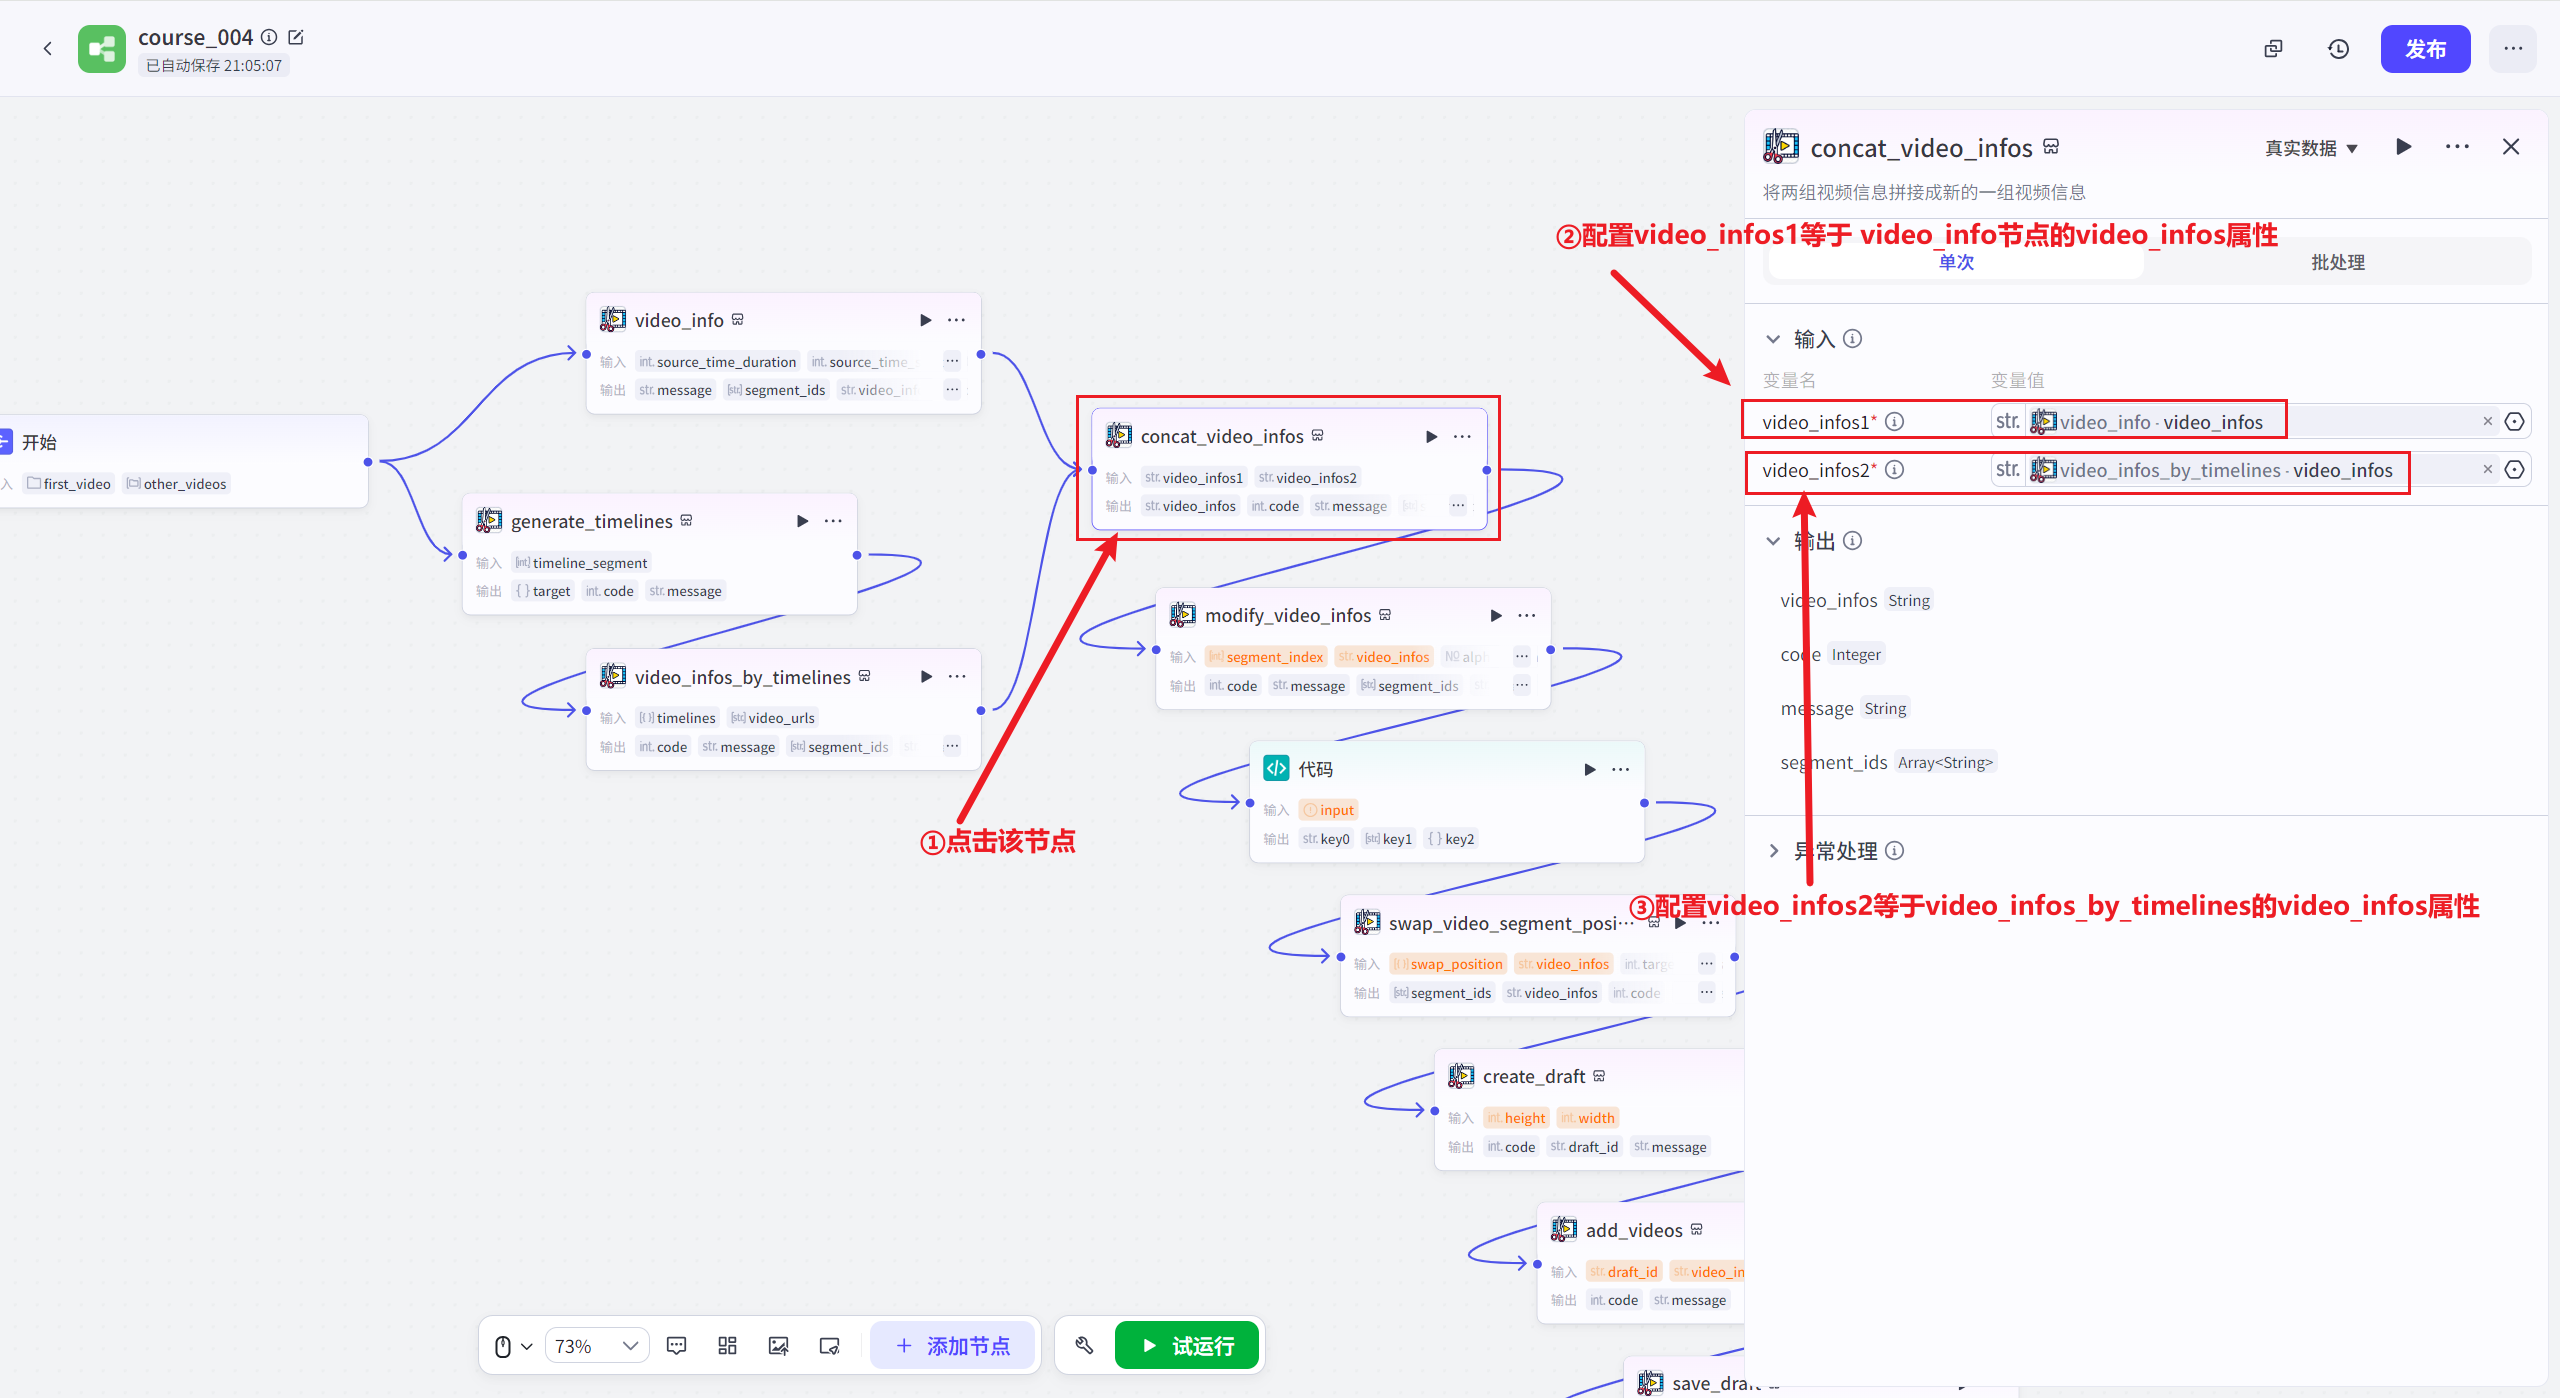Switch to the 单次 tab
This screenshot has width=2560, height=1398.
tap(1955, 262)
